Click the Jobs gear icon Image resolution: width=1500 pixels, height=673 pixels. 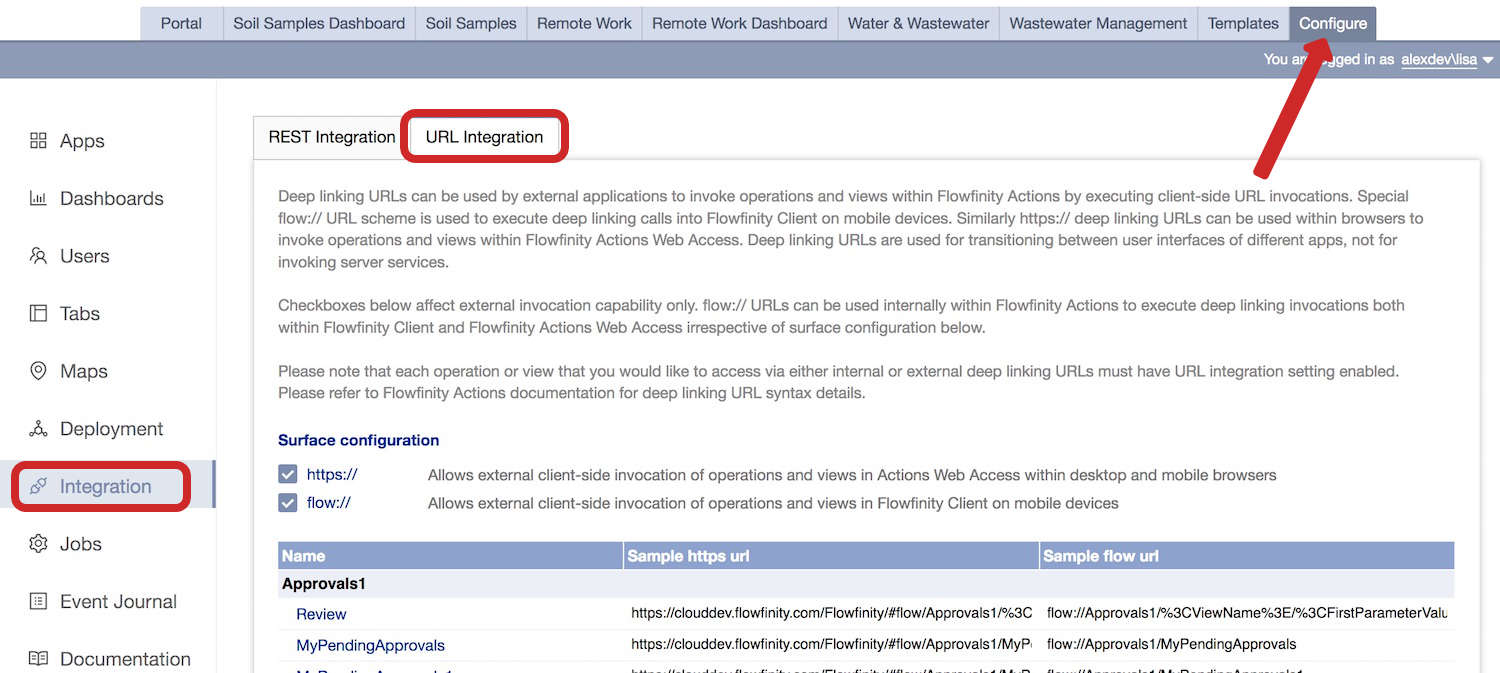click(x=38, y=544)
